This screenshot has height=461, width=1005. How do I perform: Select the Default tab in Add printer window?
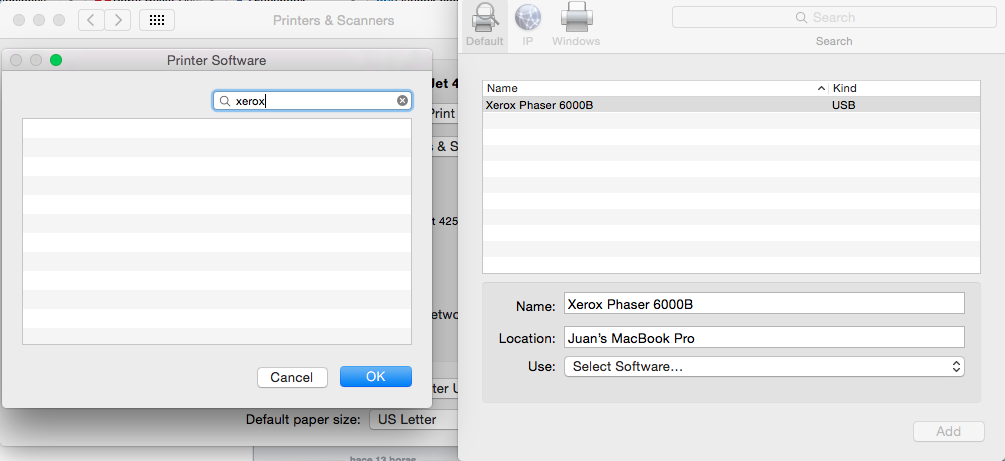(484, 26)
